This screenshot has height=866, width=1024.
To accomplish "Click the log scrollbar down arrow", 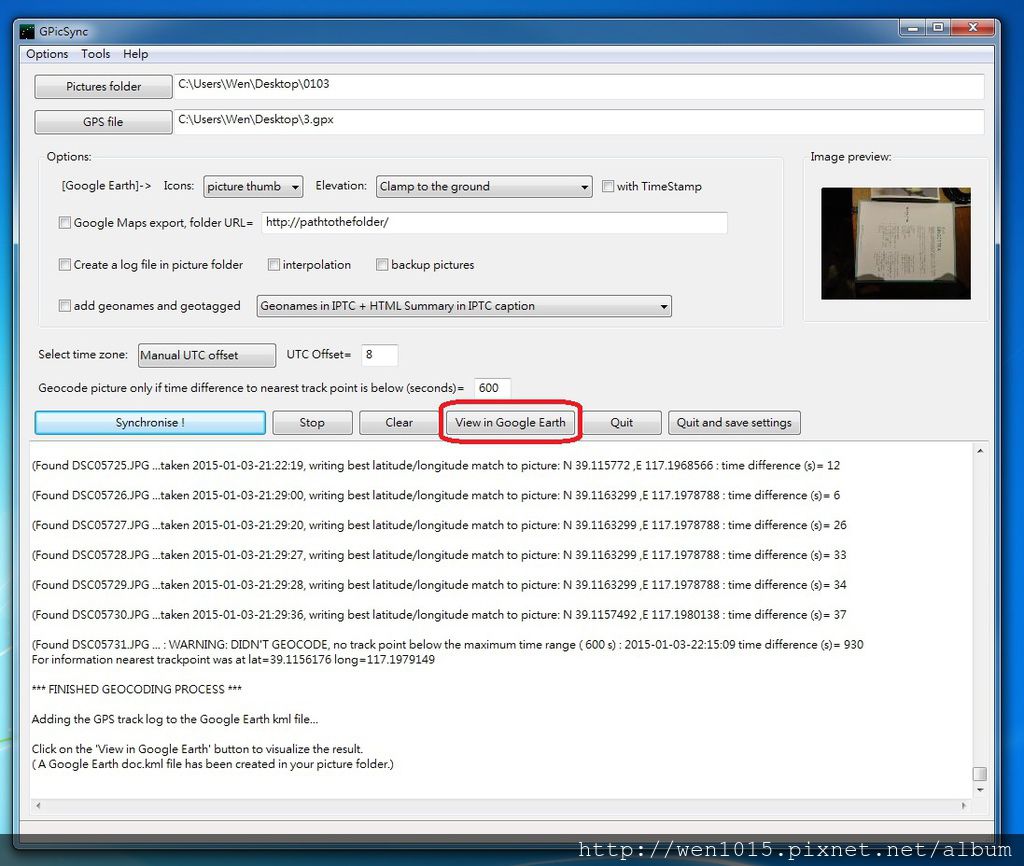I will point(980,790).
